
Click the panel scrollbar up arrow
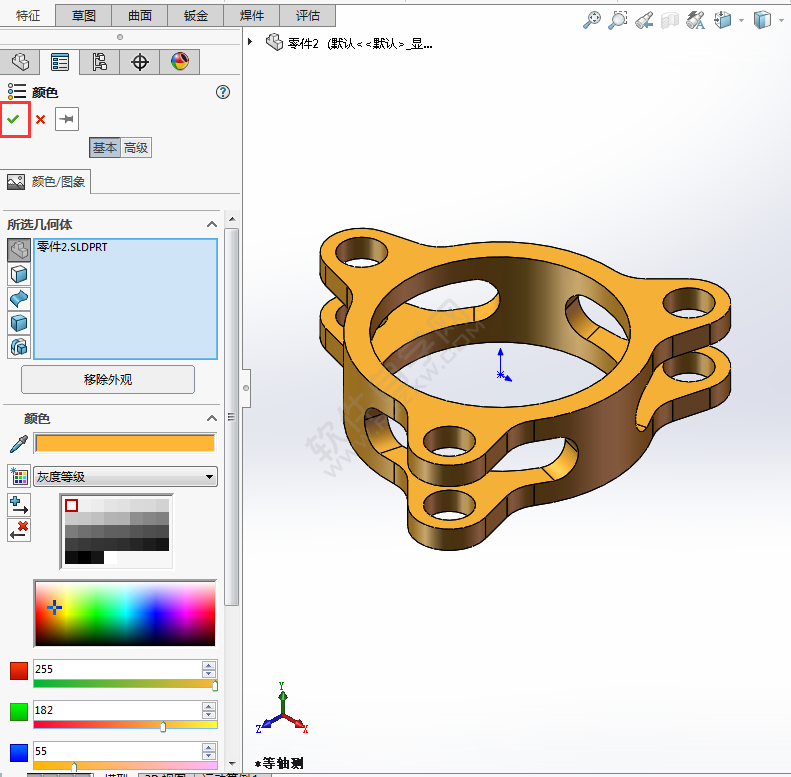pyautogui.click(x=232, y=219)
